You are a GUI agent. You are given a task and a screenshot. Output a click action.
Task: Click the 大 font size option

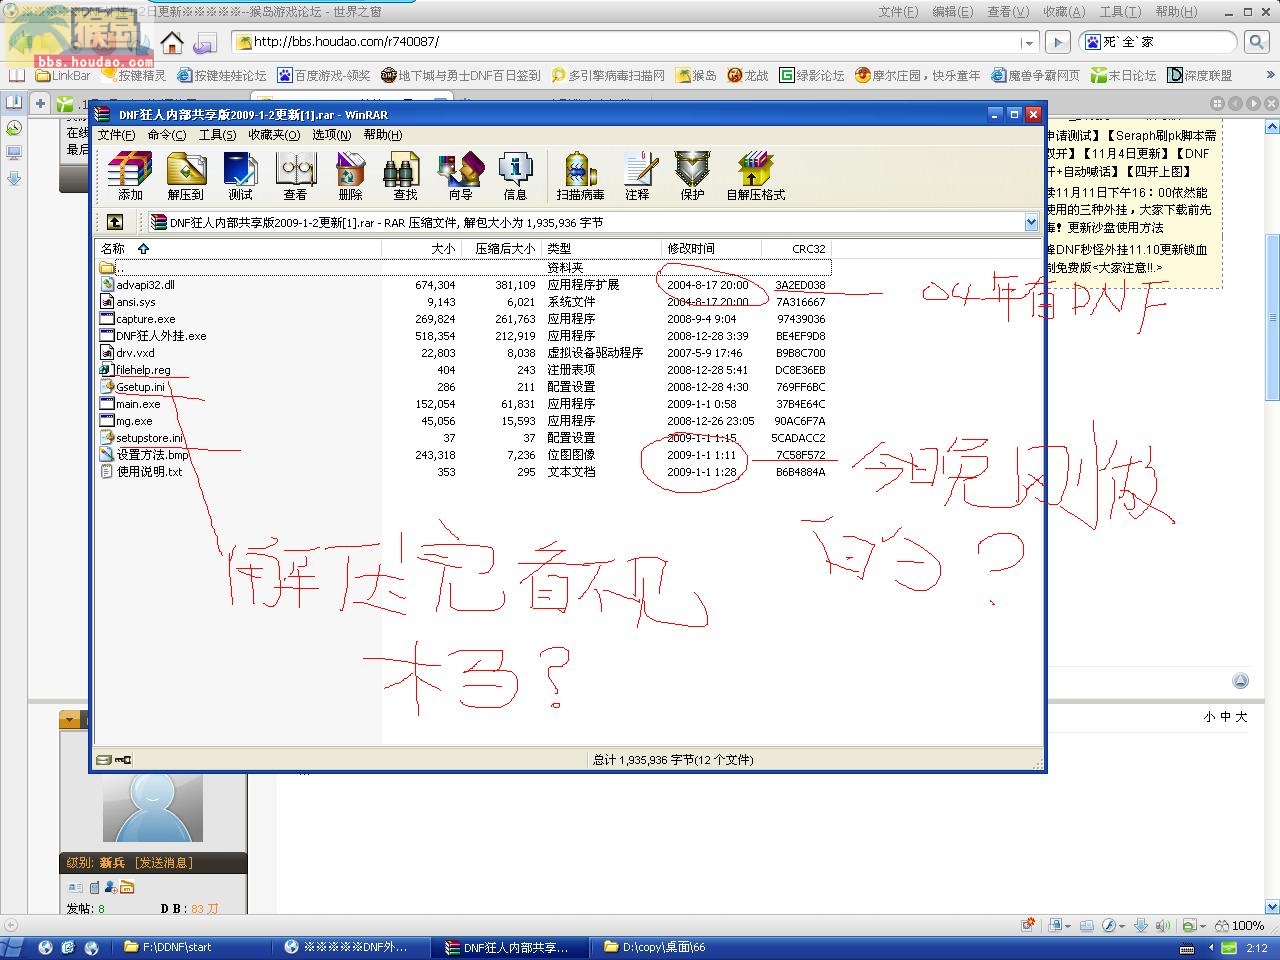[x=1242, y=717]
